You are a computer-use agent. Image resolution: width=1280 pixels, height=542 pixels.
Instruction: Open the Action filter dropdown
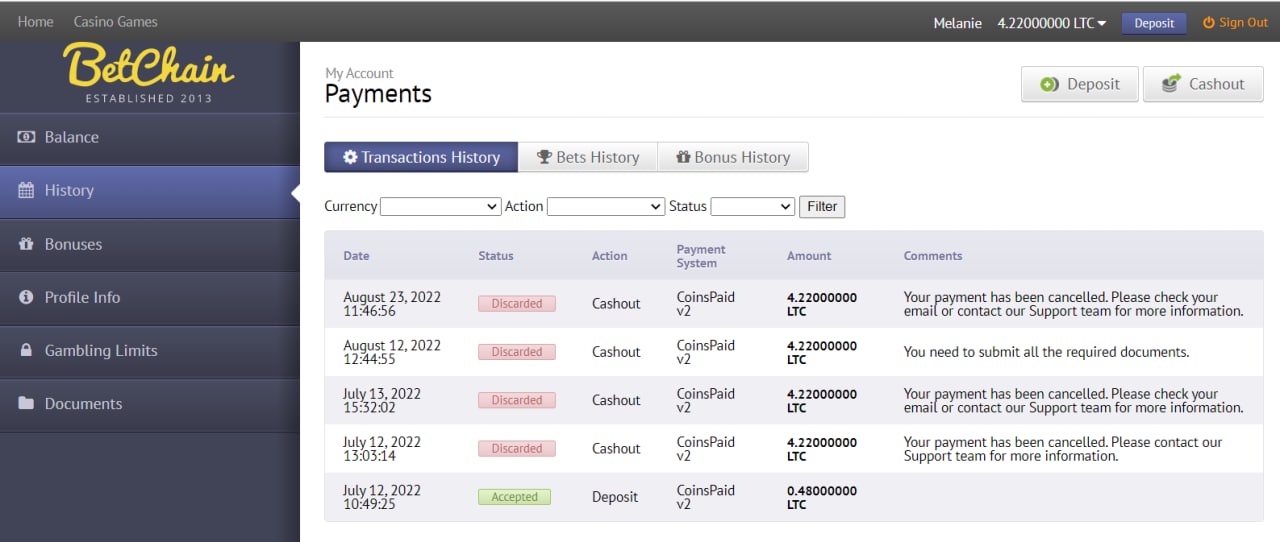click(606, 206)
